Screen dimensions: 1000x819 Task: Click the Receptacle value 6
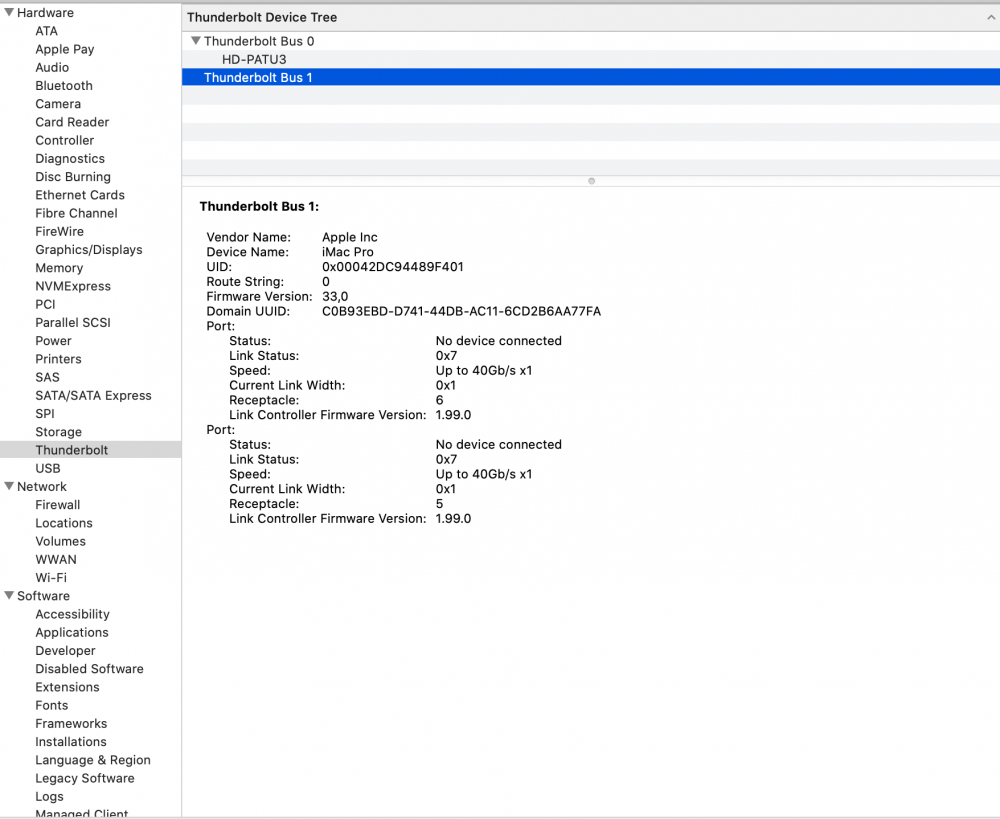439,400
